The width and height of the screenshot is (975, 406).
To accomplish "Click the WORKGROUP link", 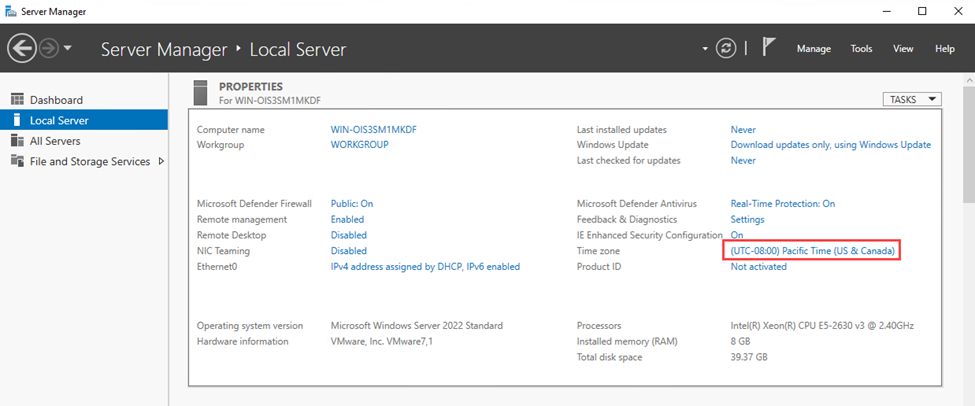I will 359,145.
